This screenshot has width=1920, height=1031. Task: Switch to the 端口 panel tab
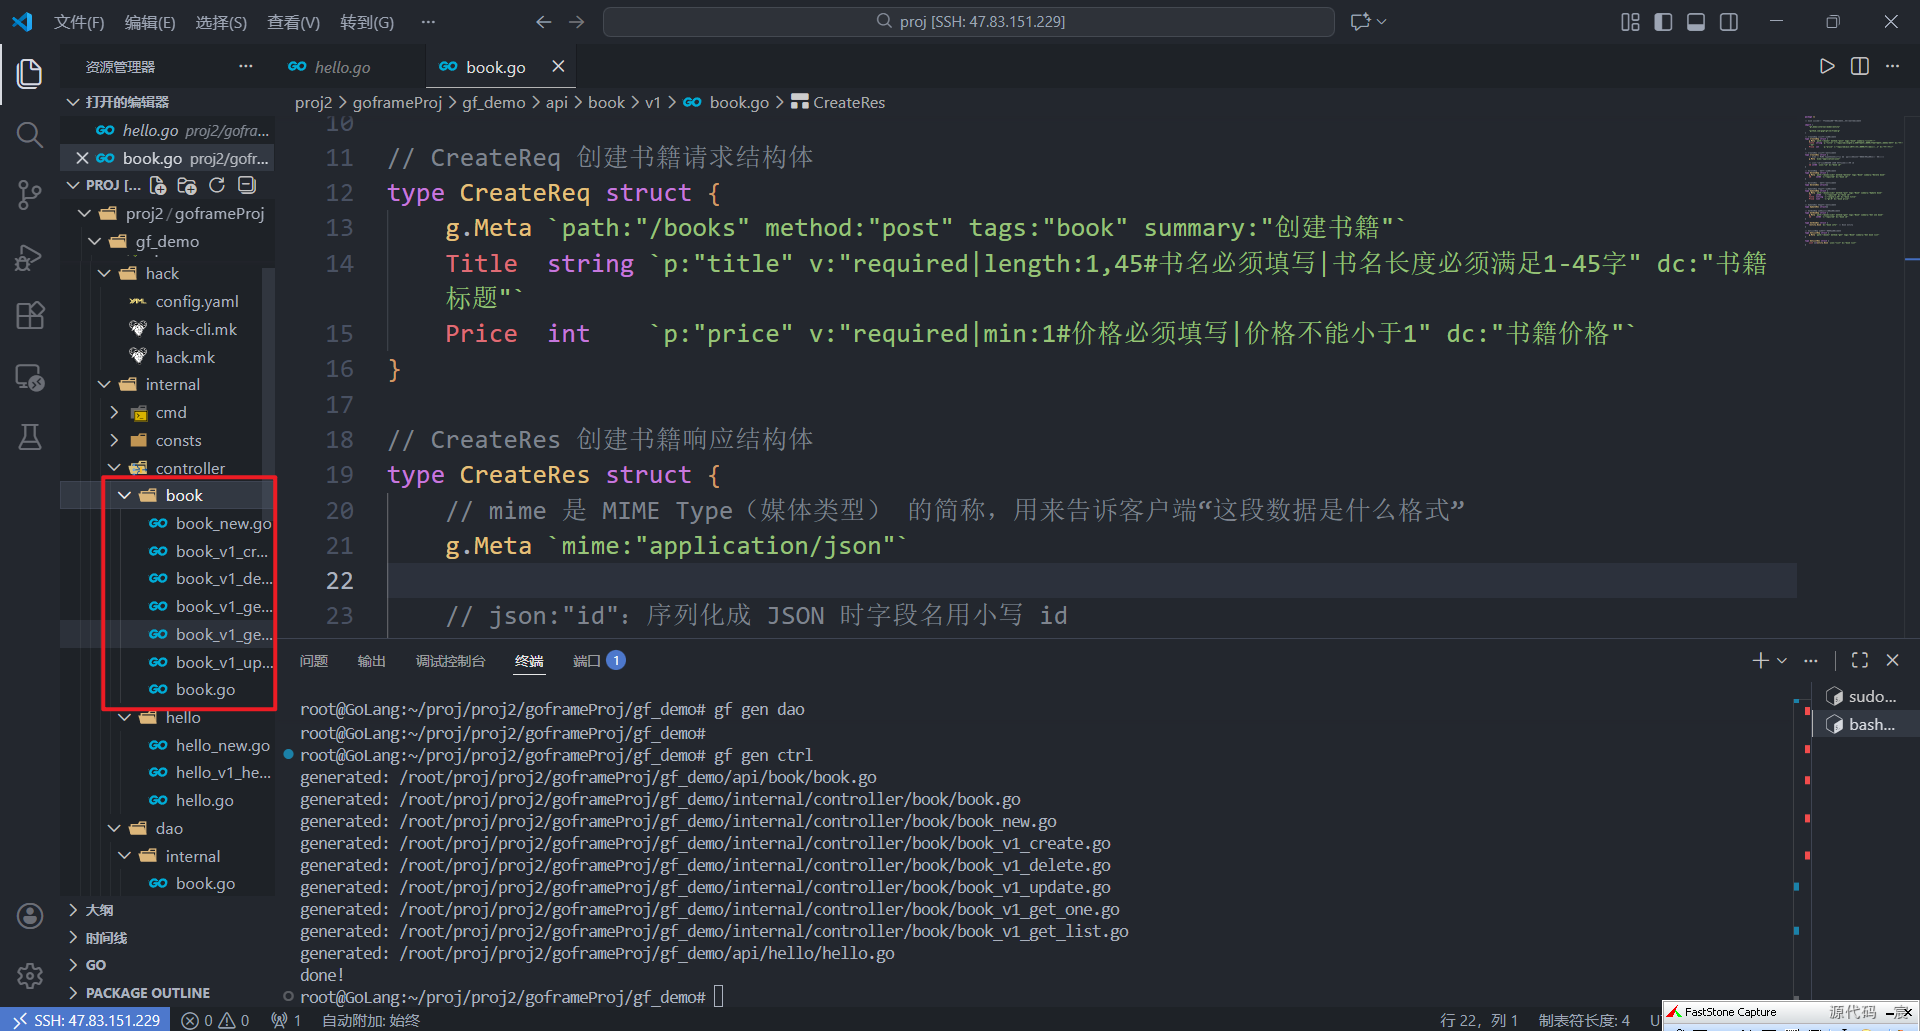pyautogui.click(x=598, y=661)
